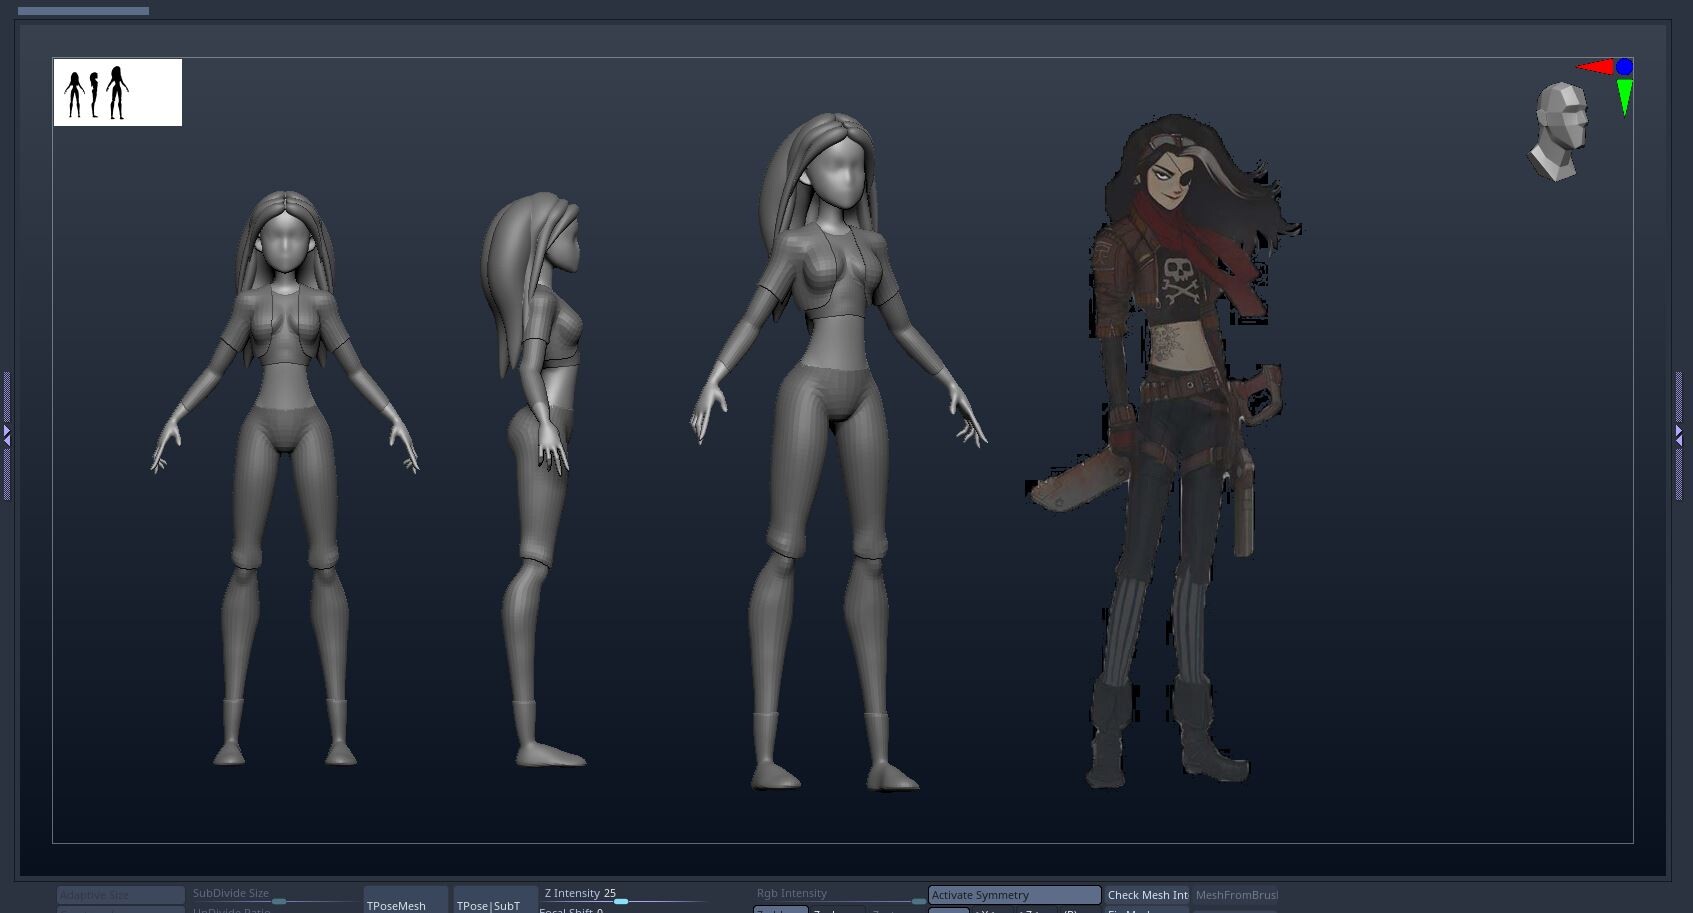Run Check Mesh Integrity
The image size is (1693, 913).
(1147, 895)
